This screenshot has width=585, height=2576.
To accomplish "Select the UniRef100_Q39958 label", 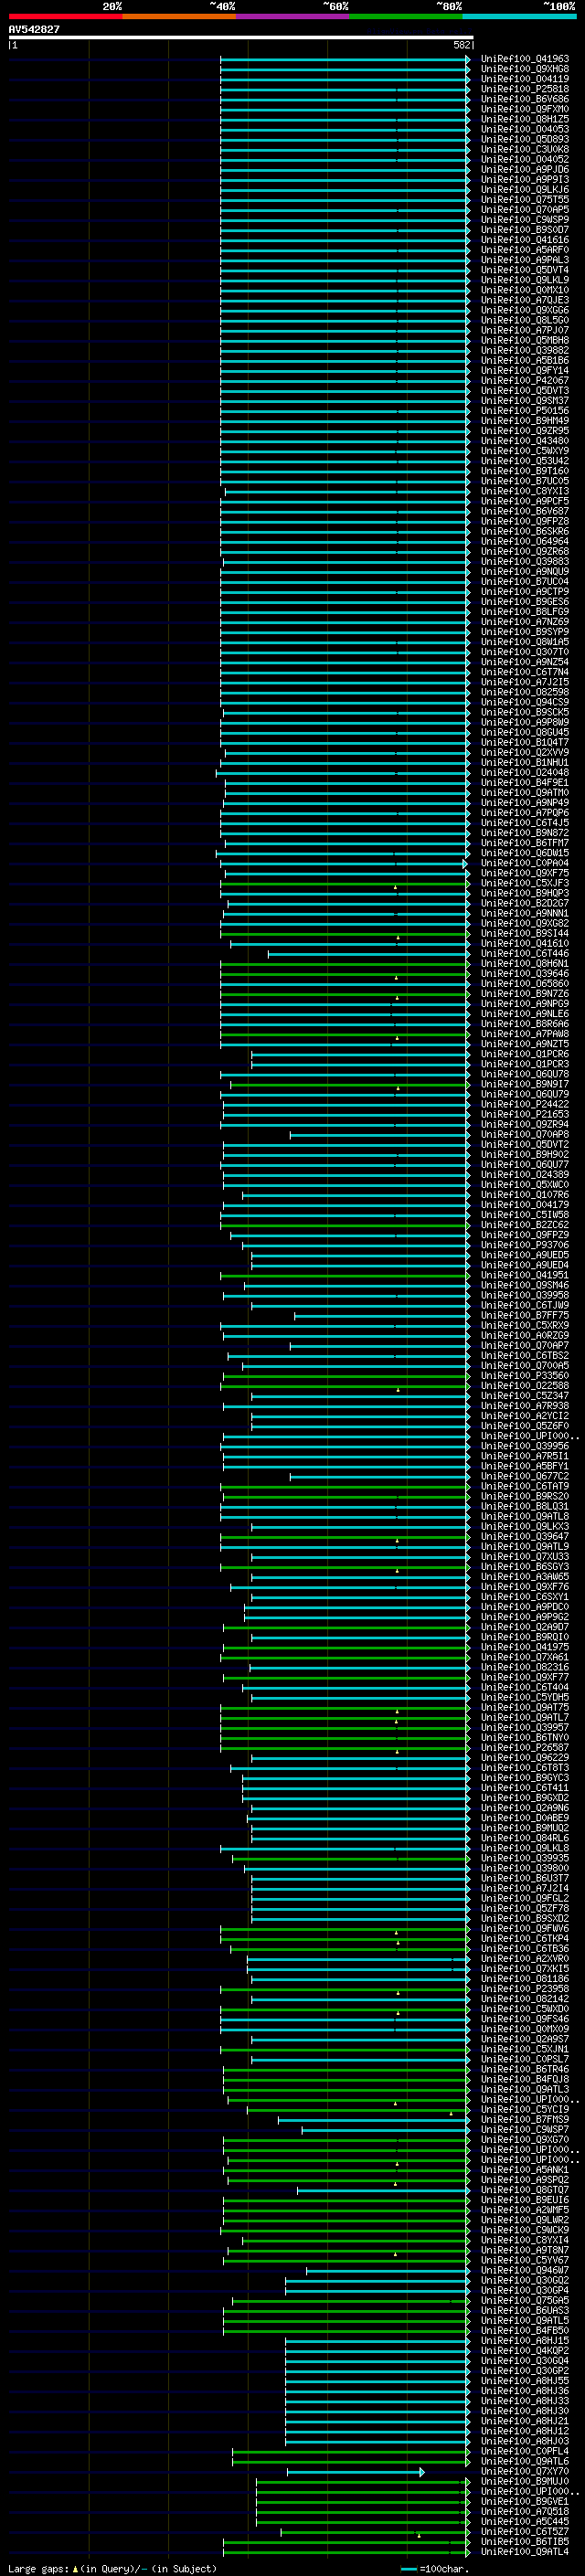I will point(525,1294).
